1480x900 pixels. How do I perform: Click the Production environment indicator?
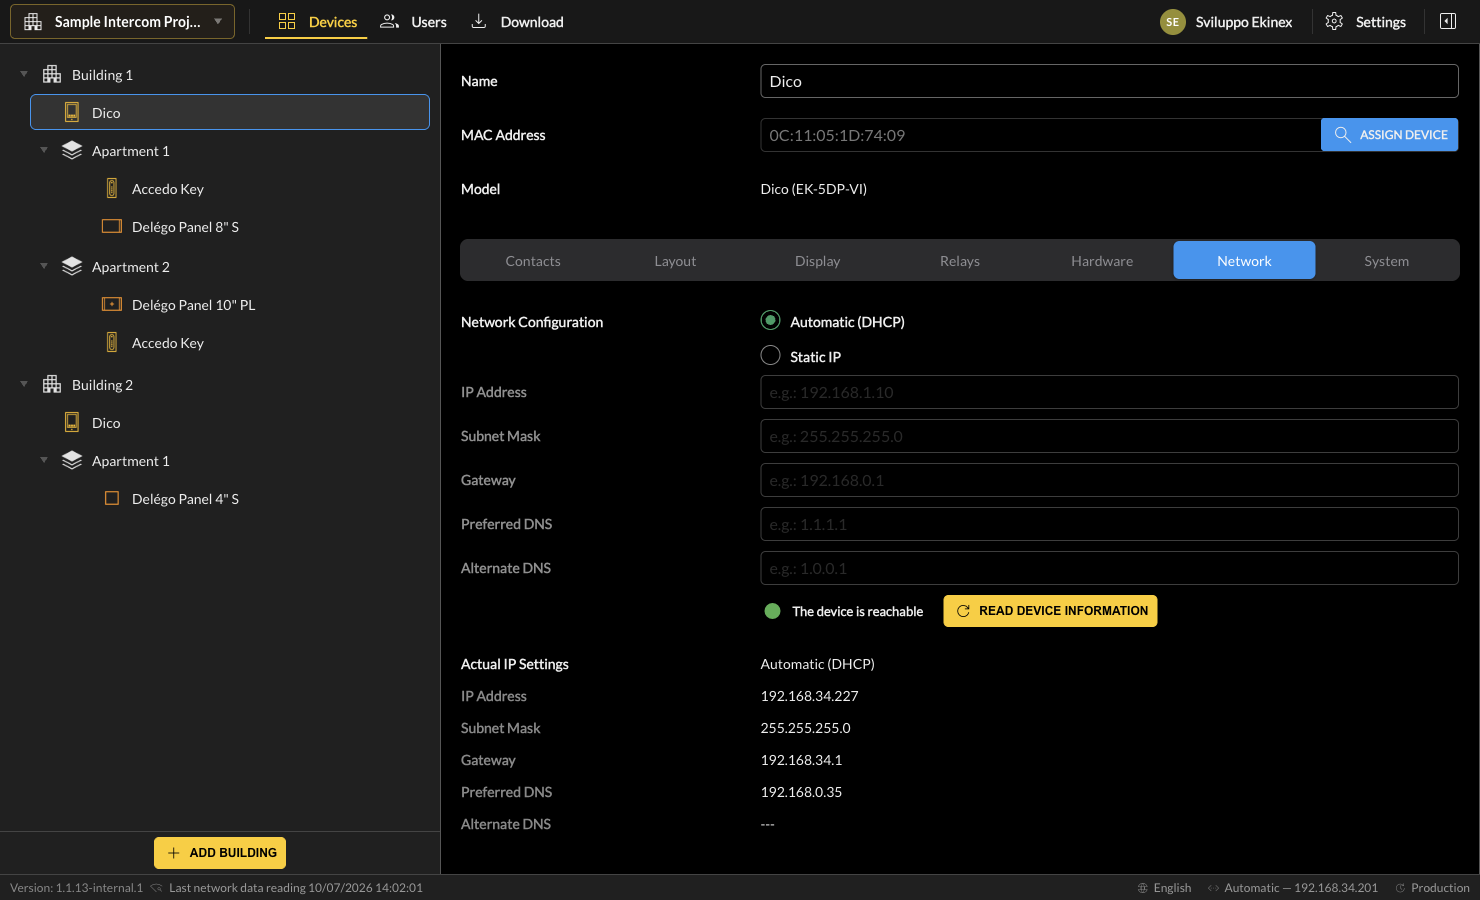[x=1432, y=888]
